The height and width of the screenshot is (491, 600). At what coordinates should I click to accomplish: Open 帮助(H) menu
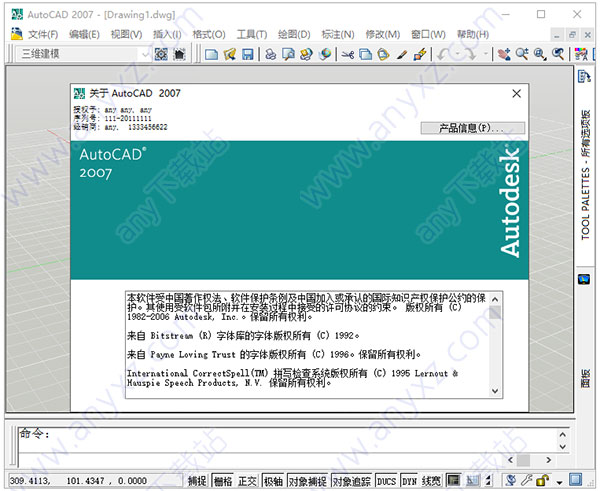click(x=473, y=35)
